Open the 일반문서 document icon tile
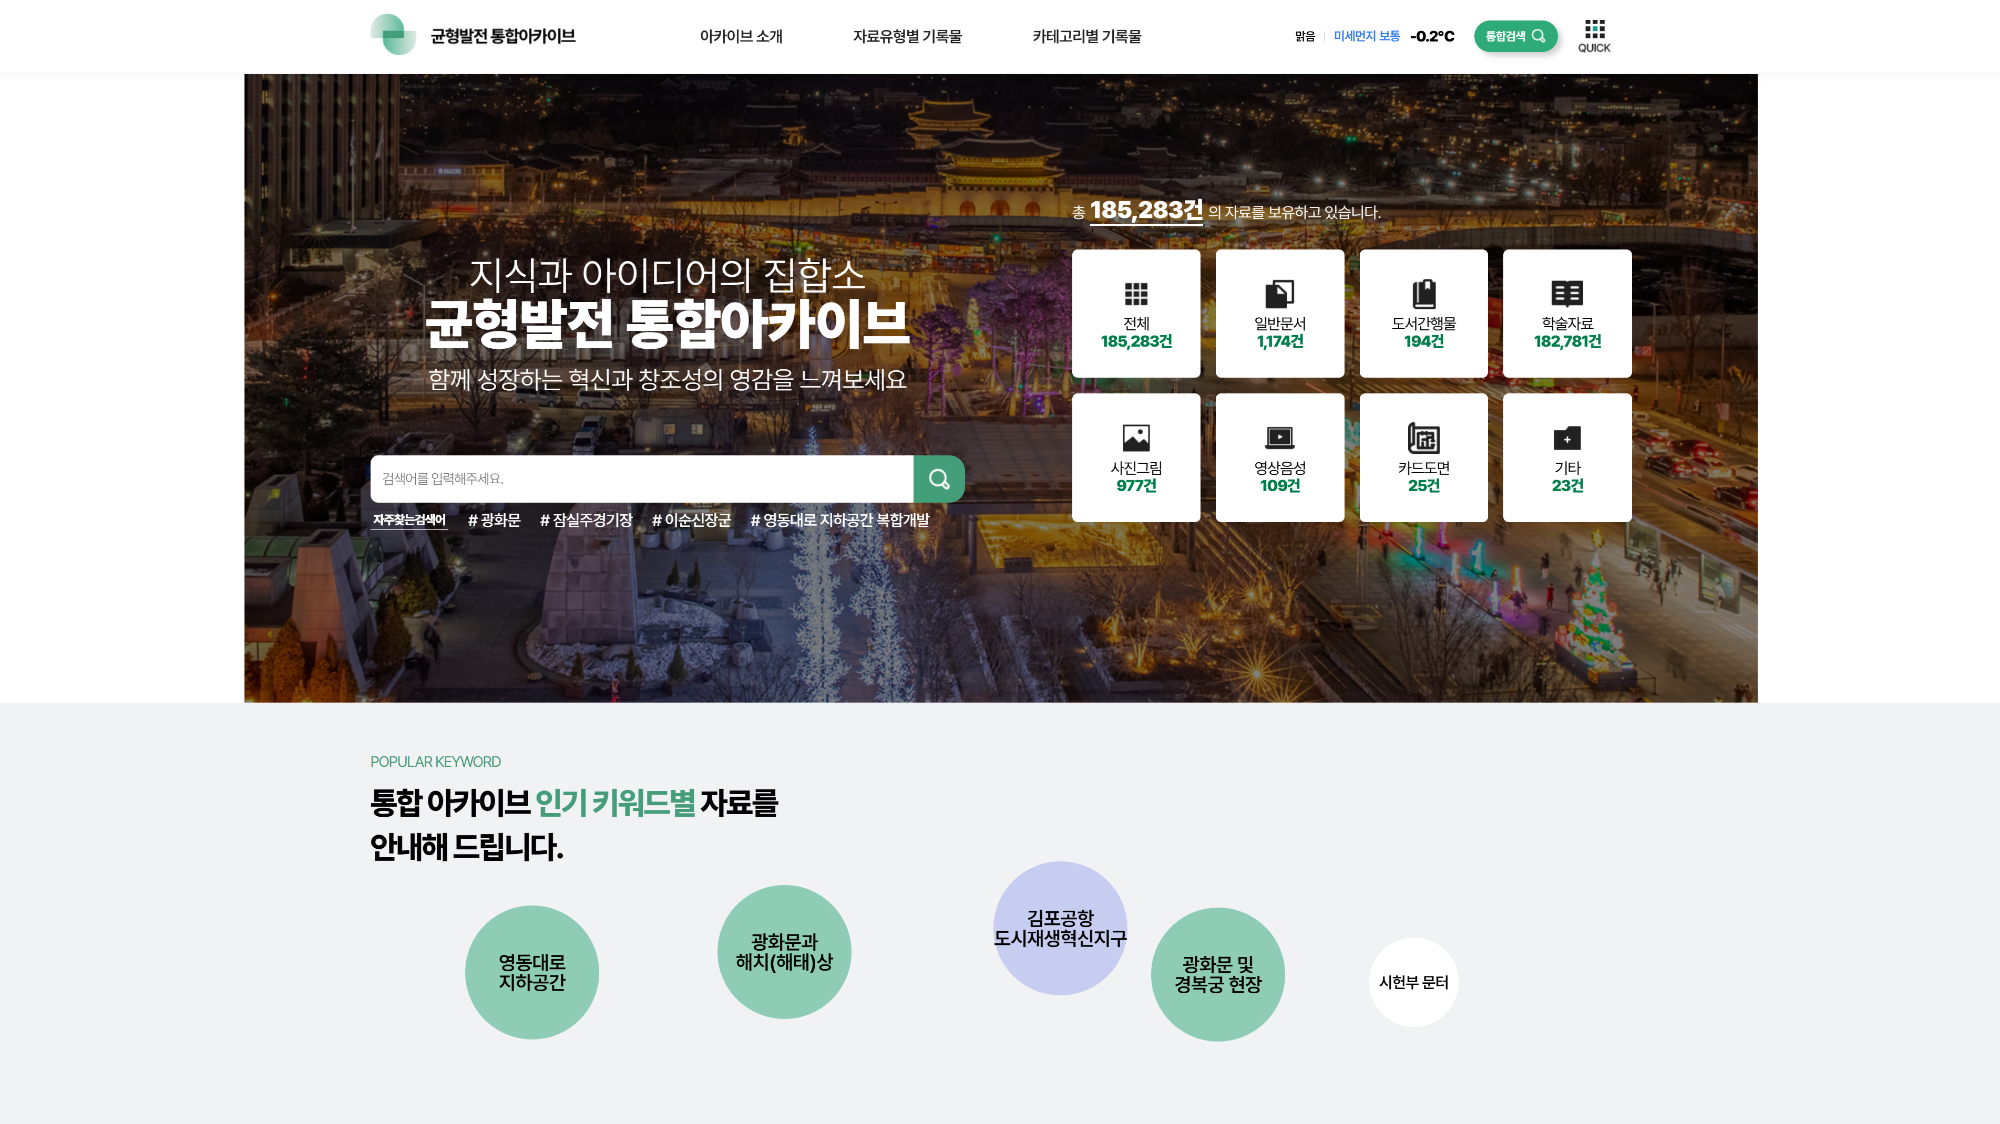Image resolution: width=2000 pixels, height=1124 pixels. pyautogui.click(x=1280, y=313)
